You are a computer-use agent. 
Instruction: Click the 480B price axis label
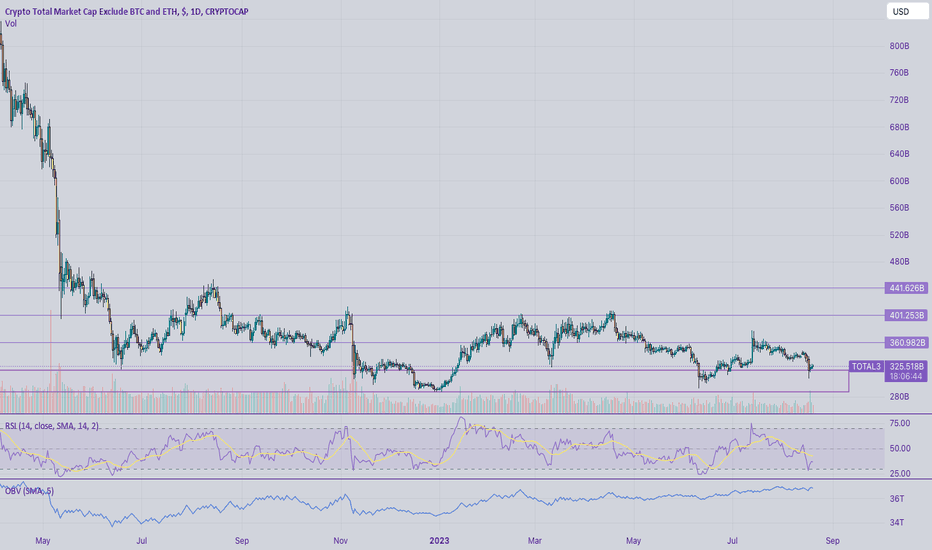tap(899, 262)
